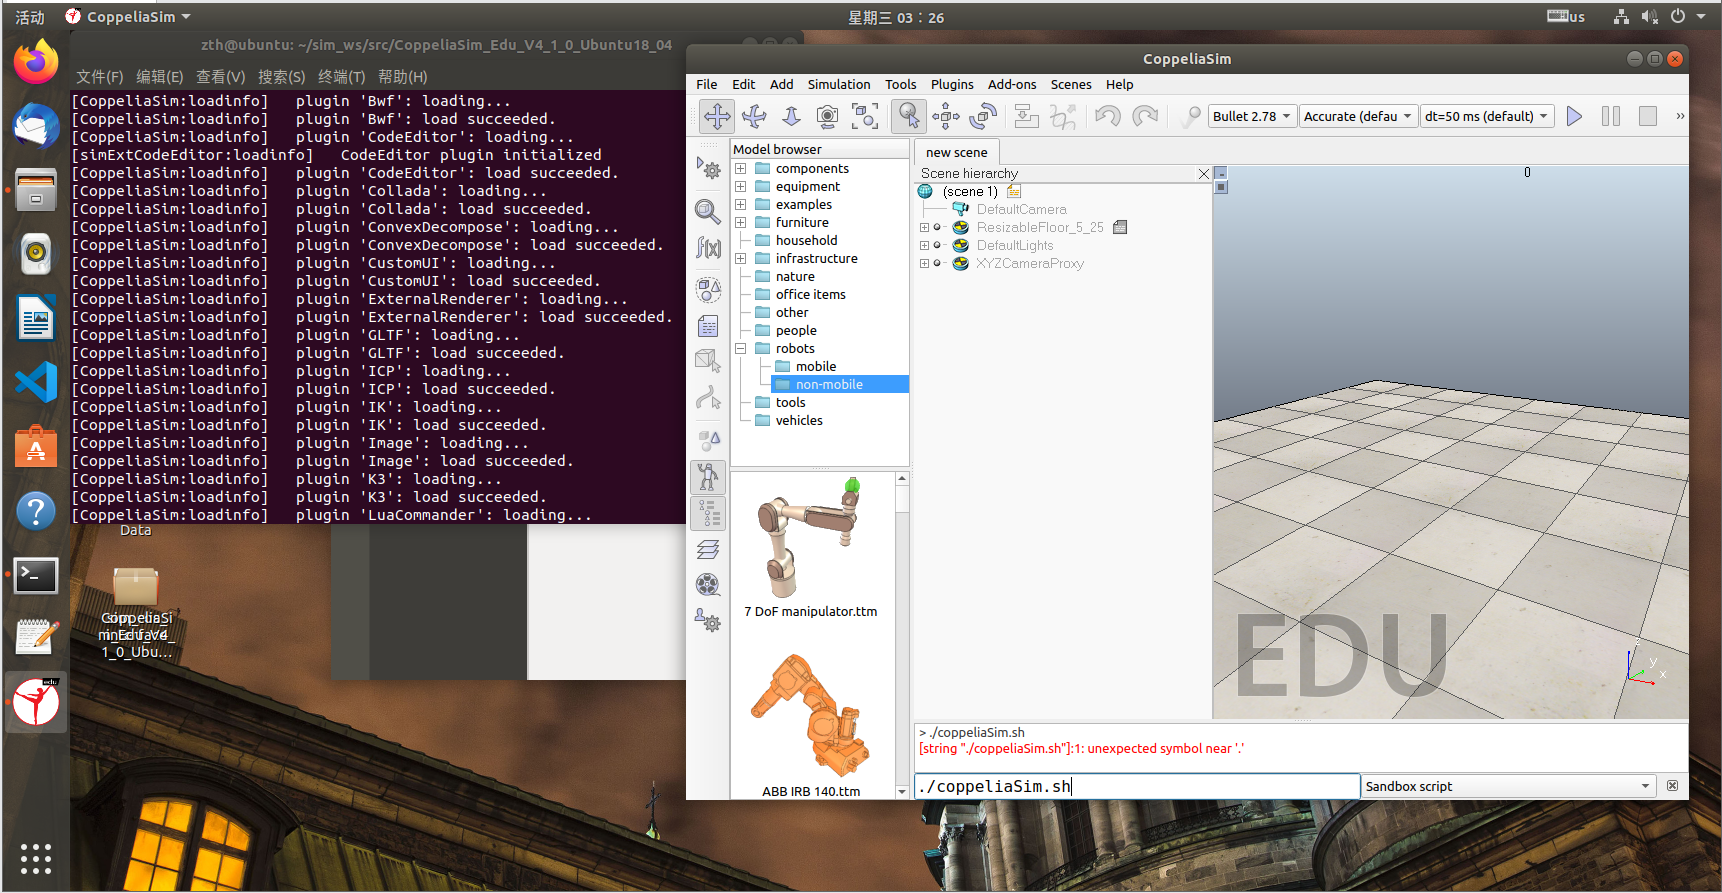Viewport: 1722px width, 893px height.
Task: Toggle the model browser robot icon
Action: pyautogui.click(x=708, y=477)
